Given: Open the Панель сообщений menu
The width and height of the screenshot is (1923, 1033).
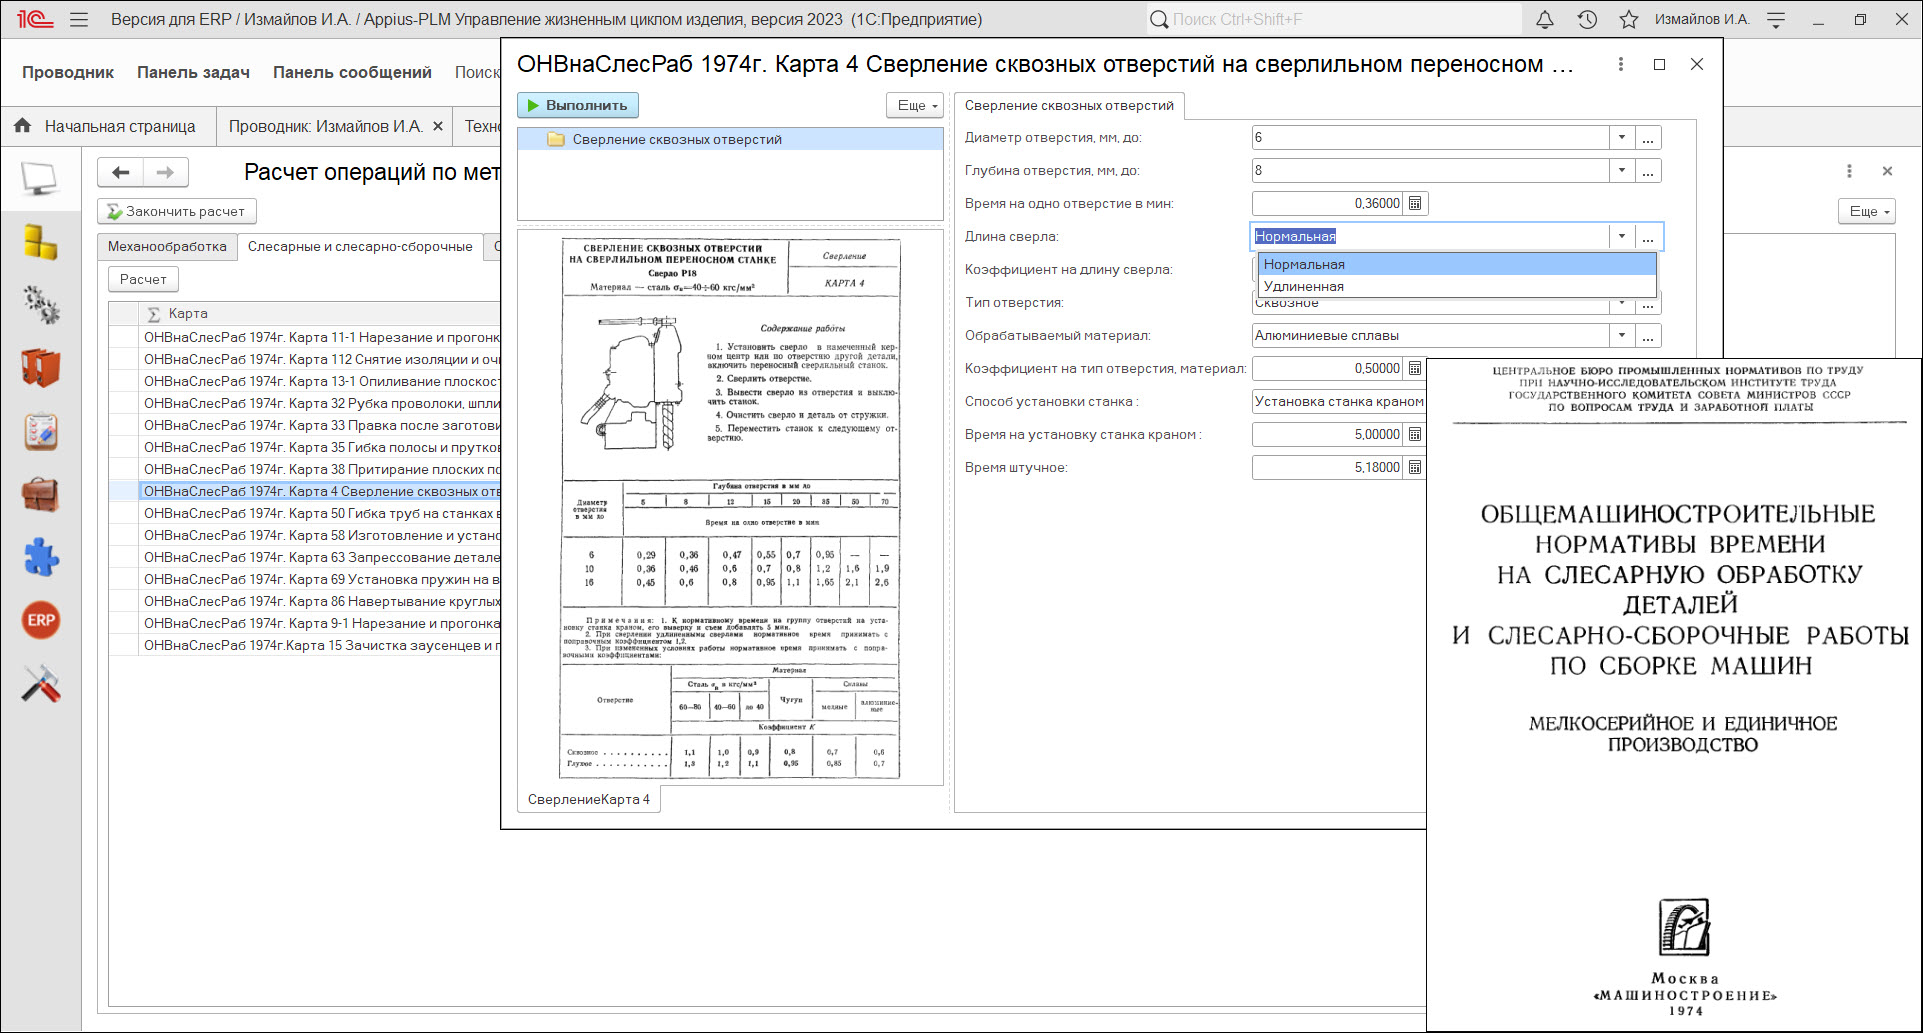Looking at the screenshot, I should pyautogui.click(x=352, y=72).
